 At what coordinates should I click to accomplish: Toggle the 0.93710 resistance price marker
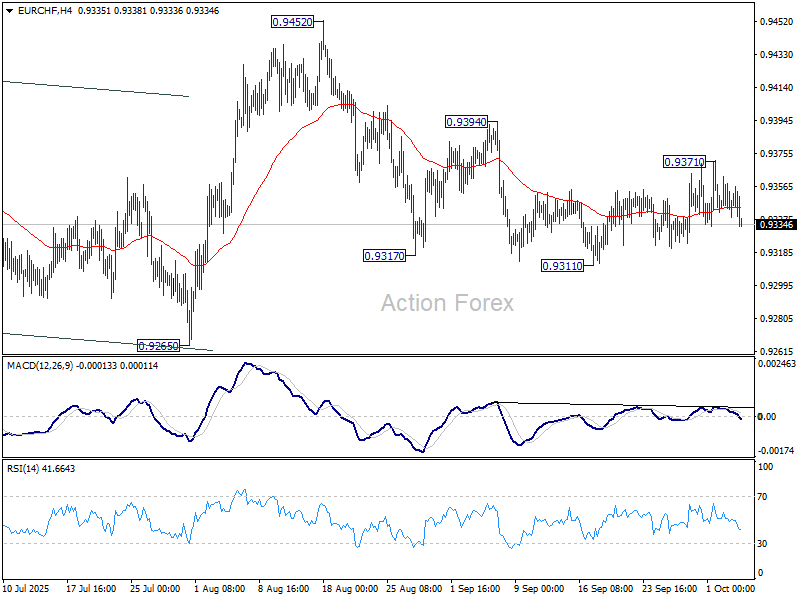coord(686,161)
